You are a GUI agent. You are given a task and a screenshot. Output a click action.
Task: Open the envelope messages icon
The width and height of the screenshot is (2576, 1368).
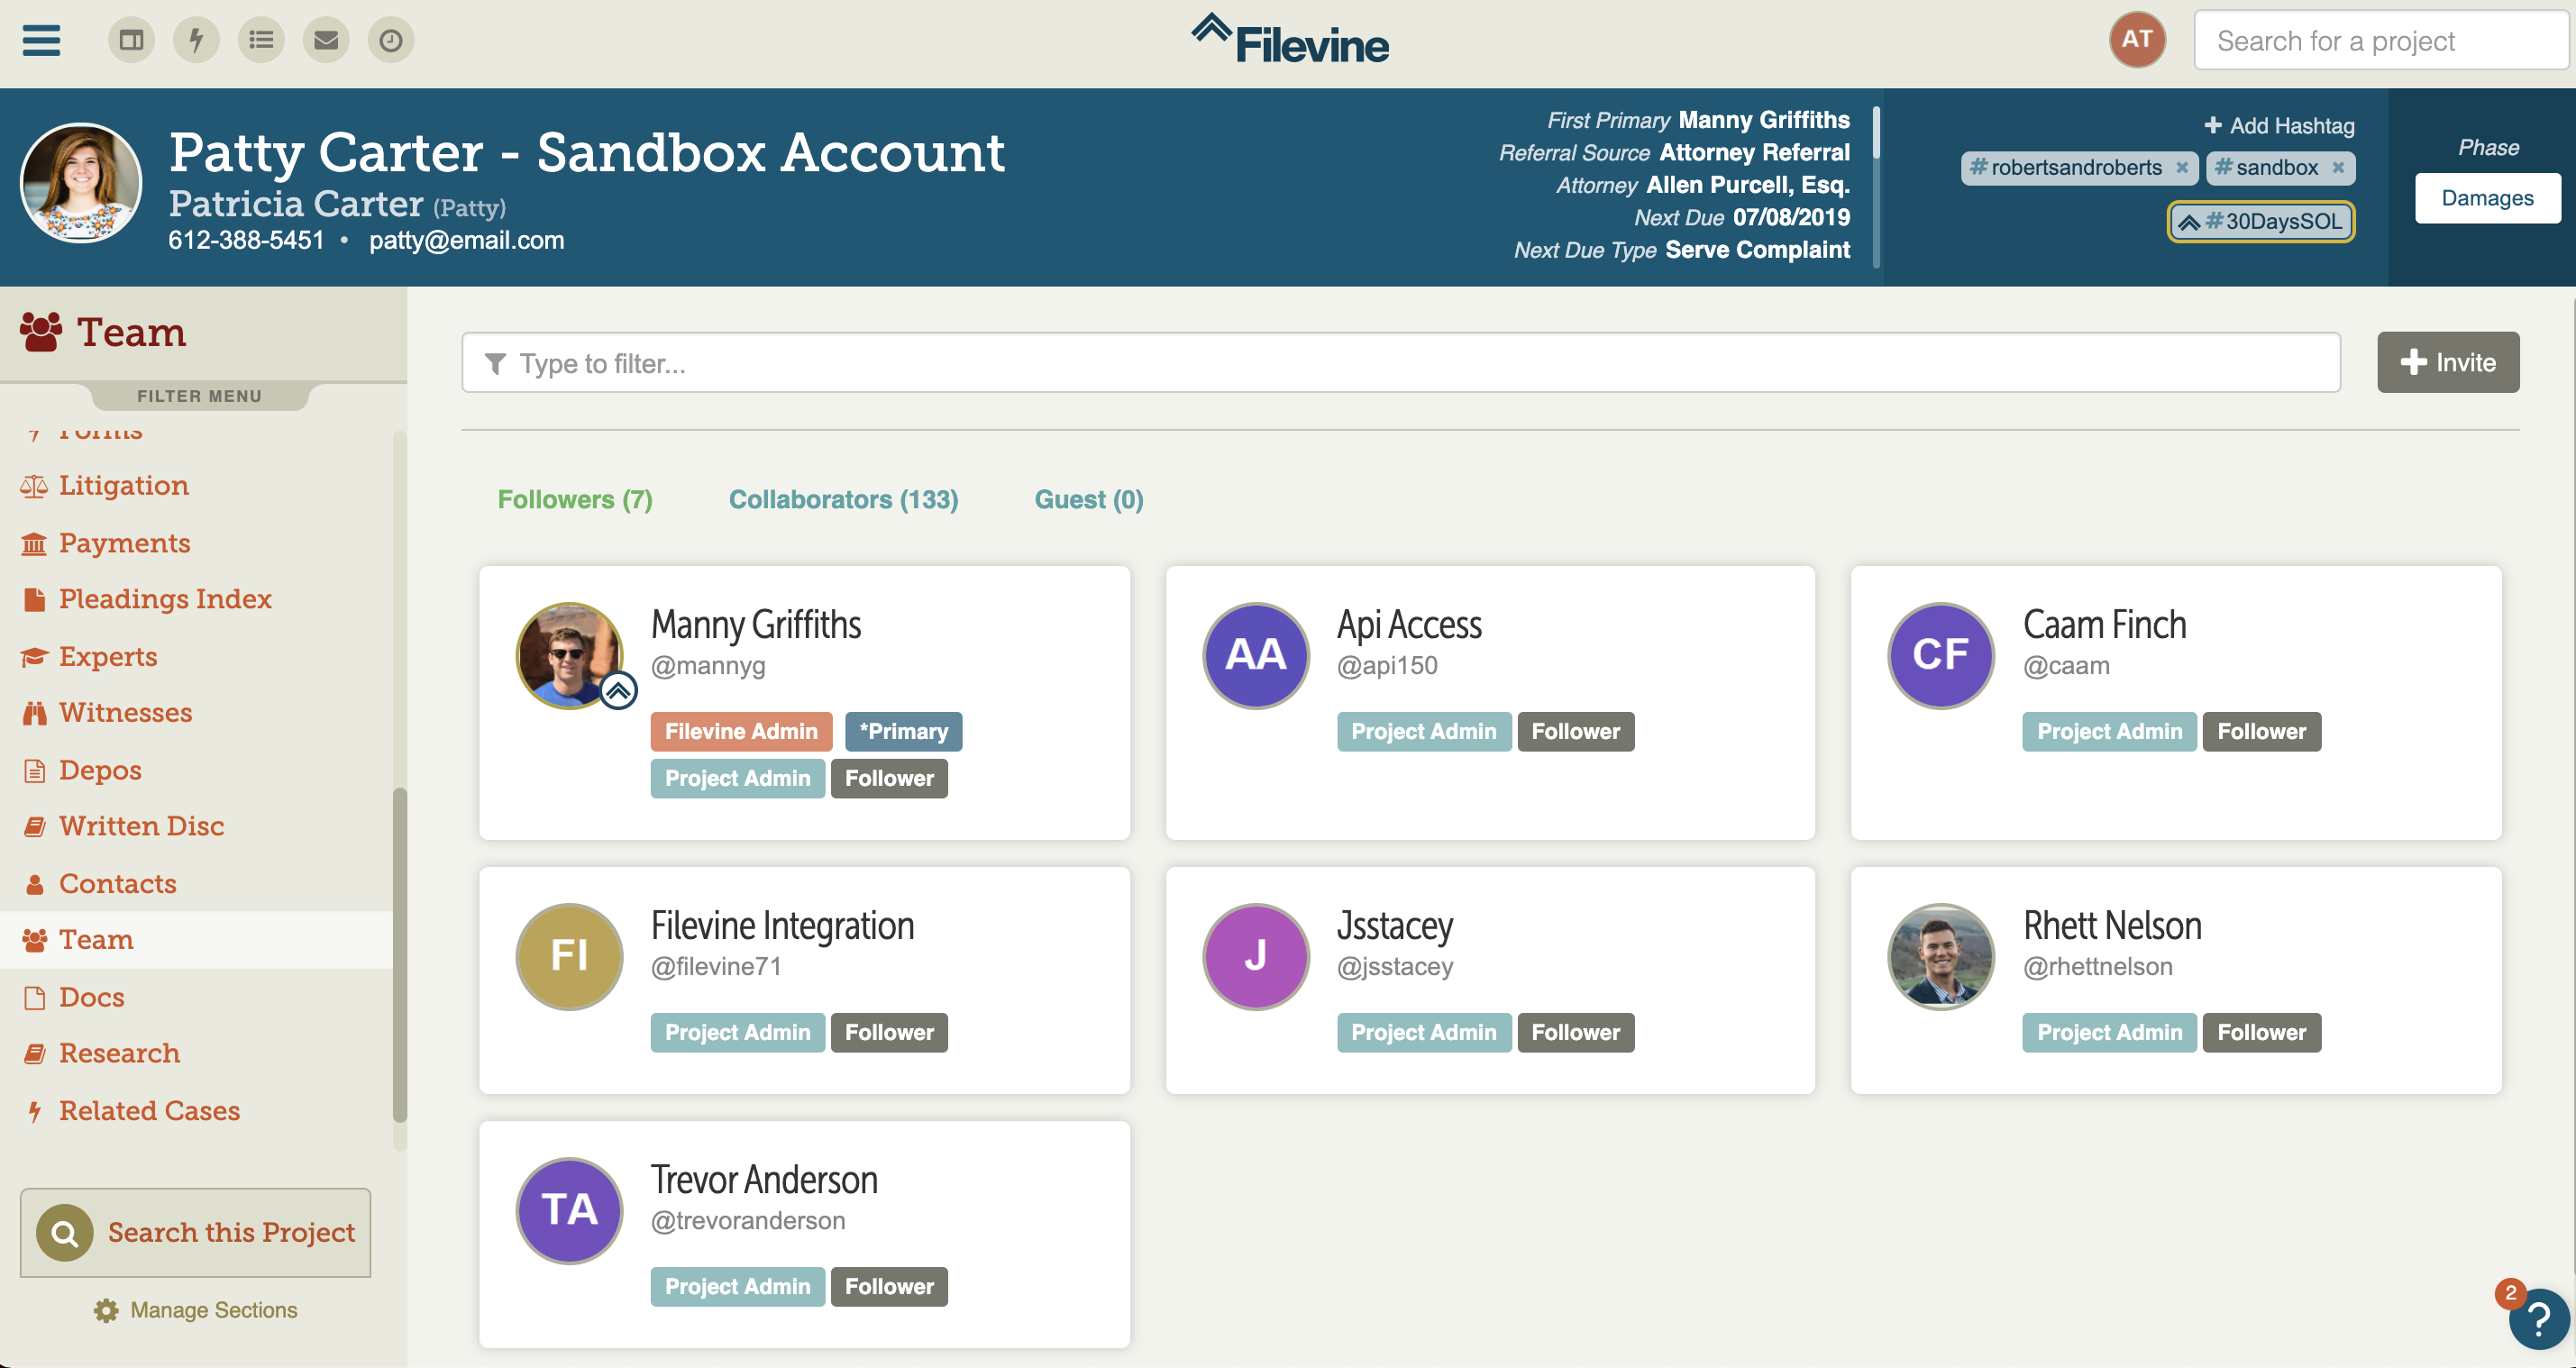(326, 40)
